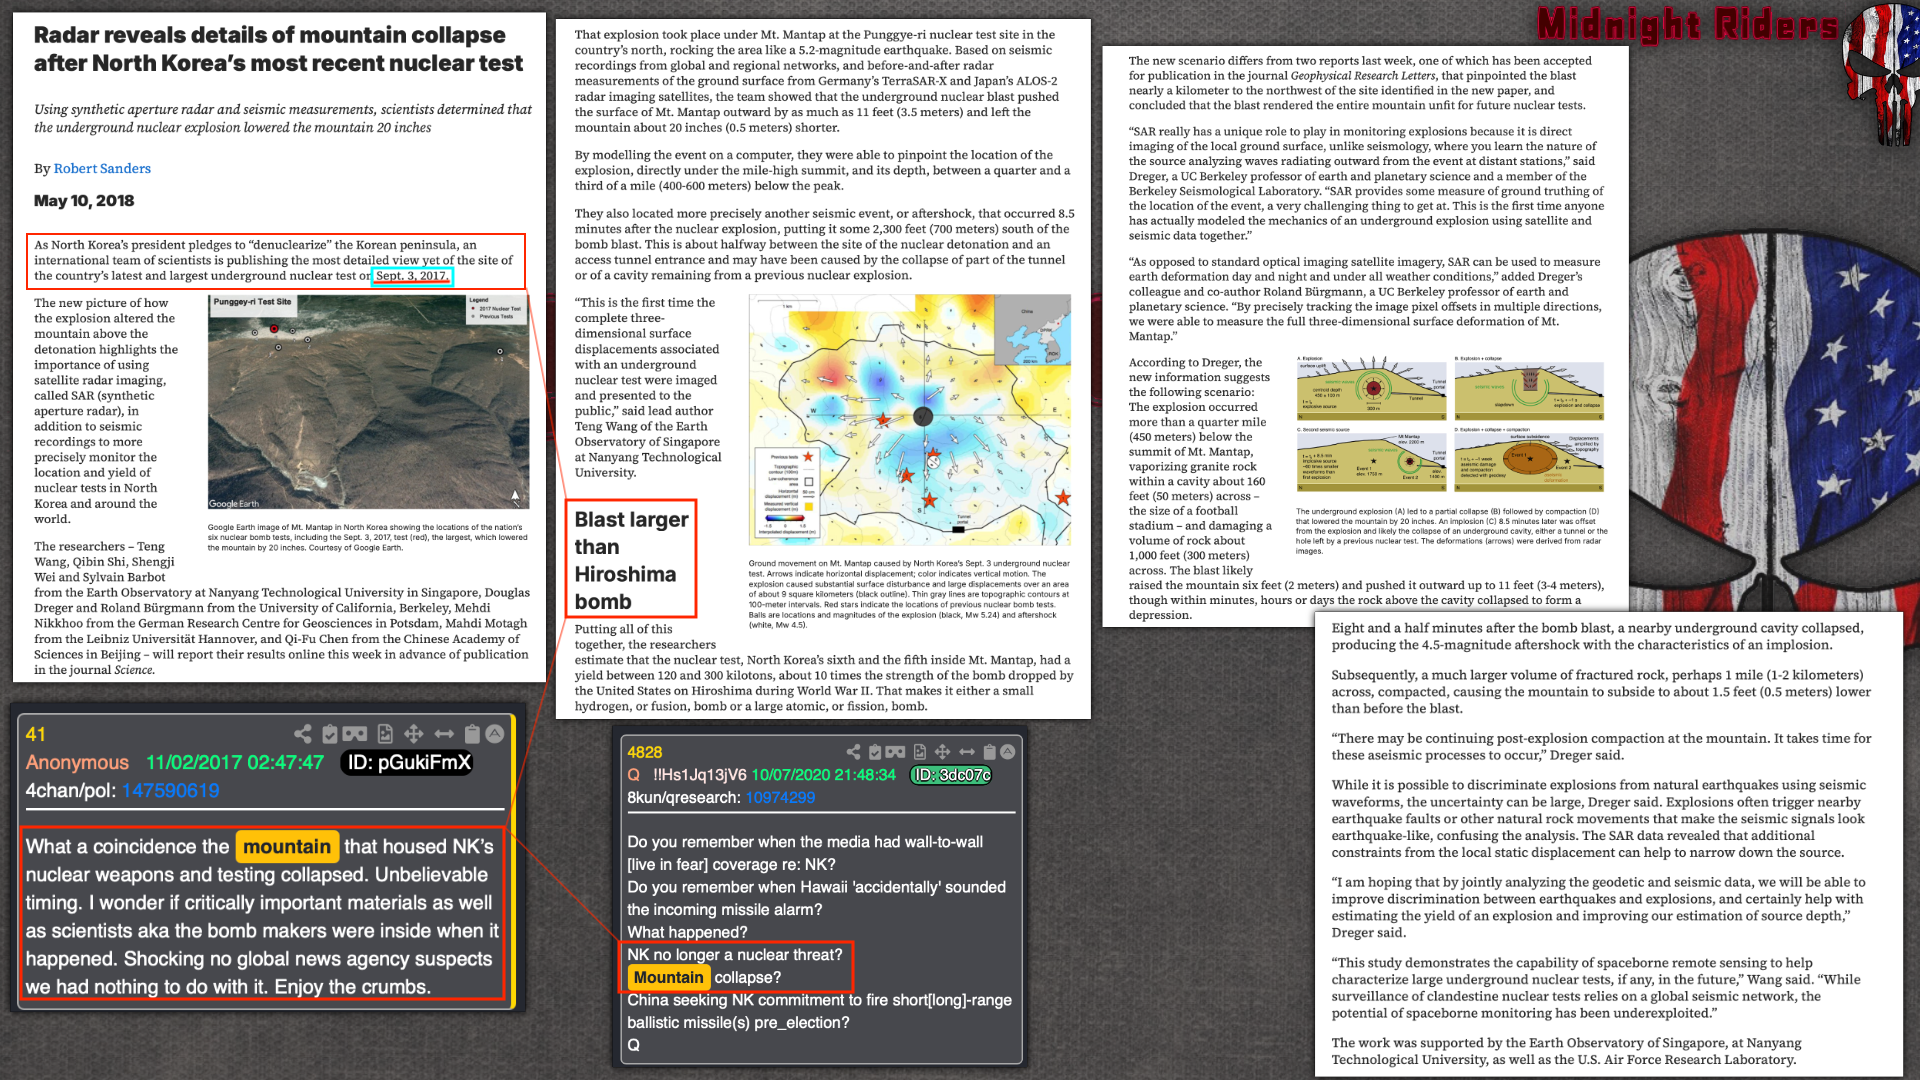Click the clipboard-check icon on post 4828
The height and width of the screenshot is (1080, 1920).
point(875,752)
